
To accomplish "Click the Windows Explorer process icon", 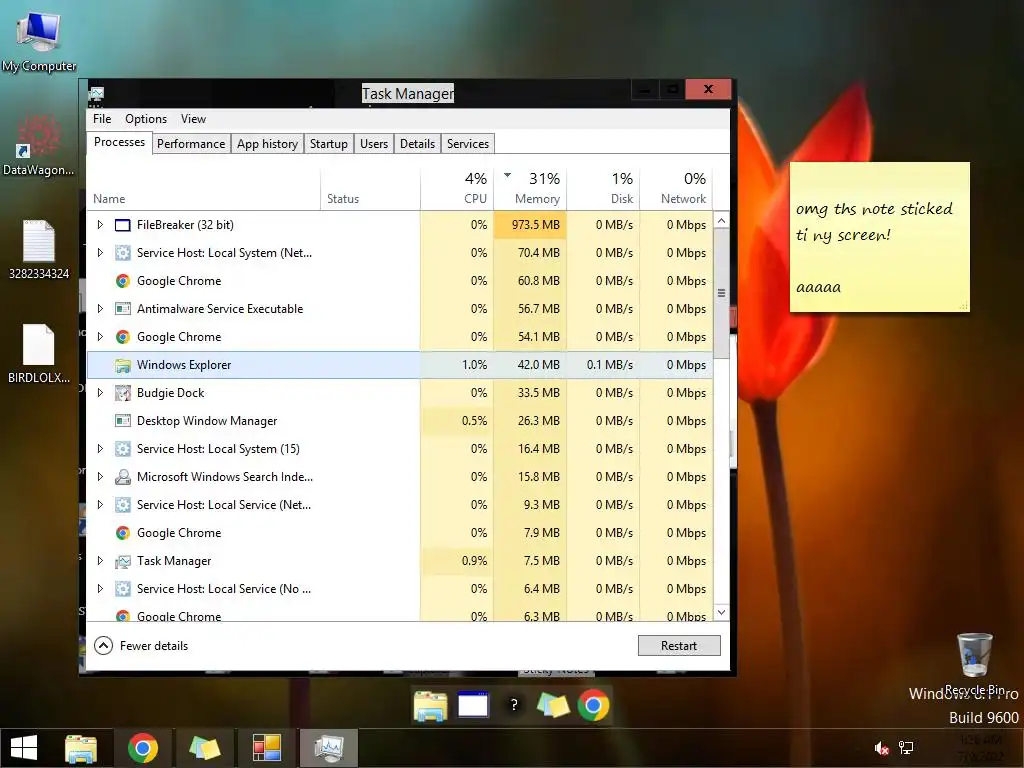I will (122, 365).
